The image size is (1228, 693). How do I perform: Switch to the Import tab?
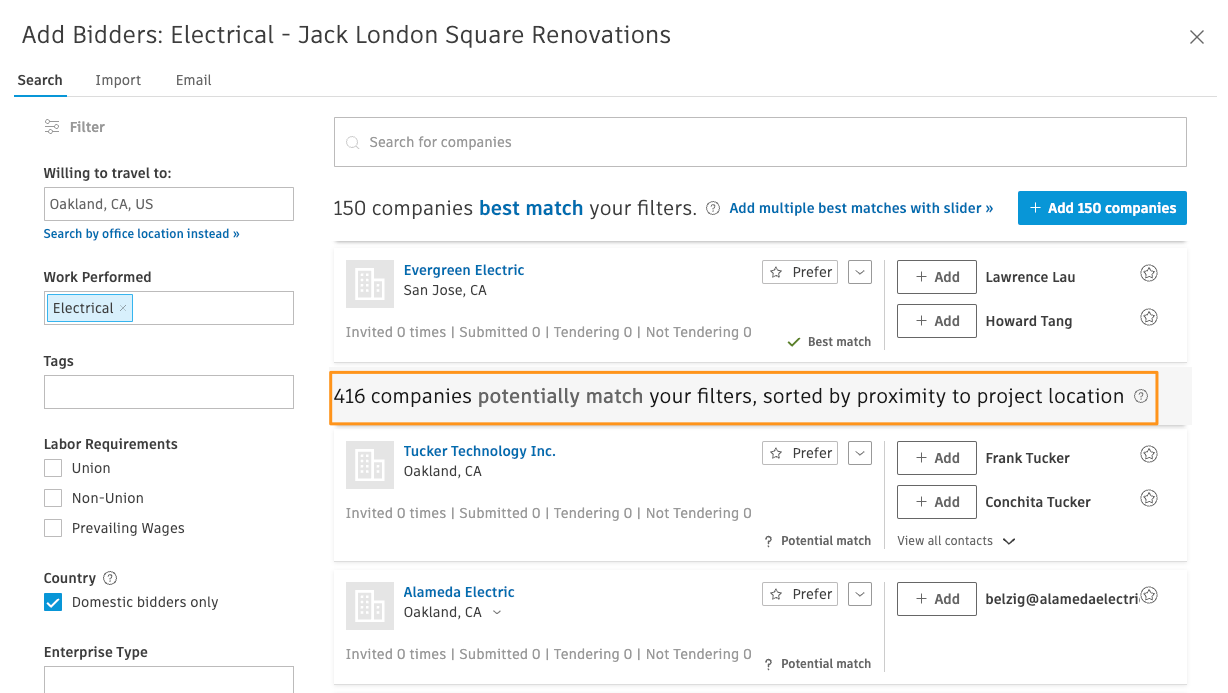118,80
